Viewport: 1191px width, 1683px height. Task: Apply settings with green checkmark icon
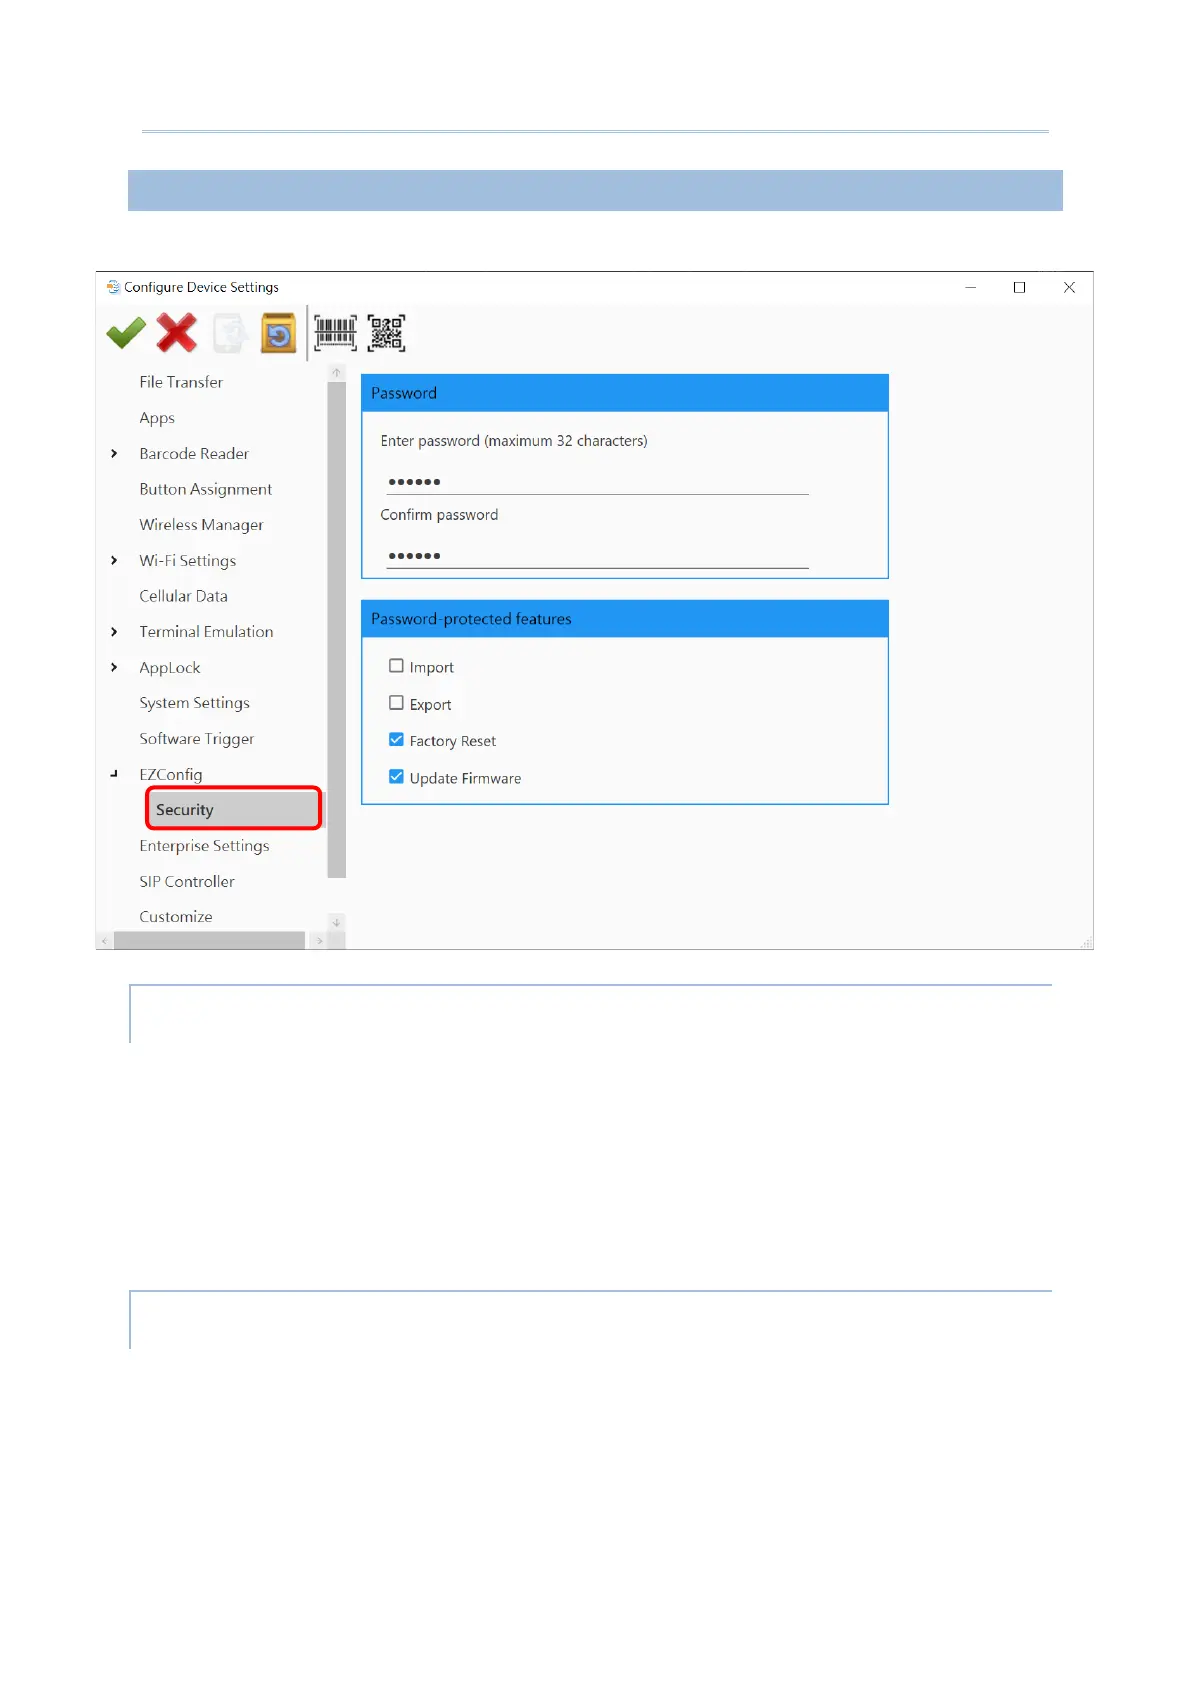pyautogui.click(x=126, y=333)
